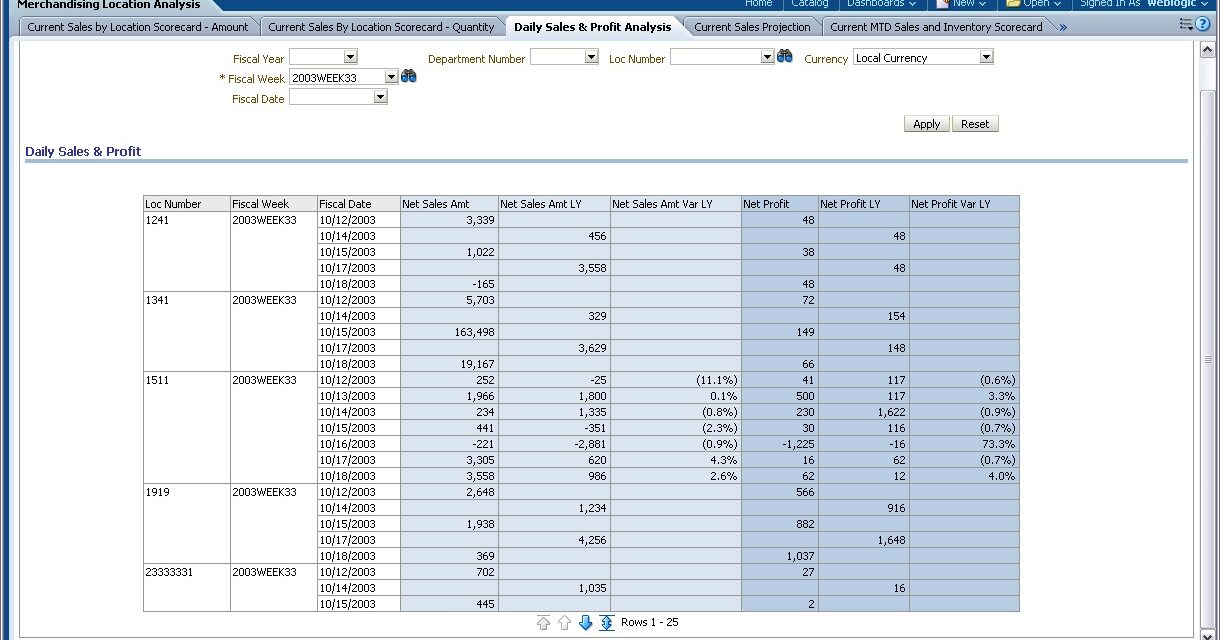Go to the Home link
Viewport: 1220px width, 640px height.
pos(758,3)
